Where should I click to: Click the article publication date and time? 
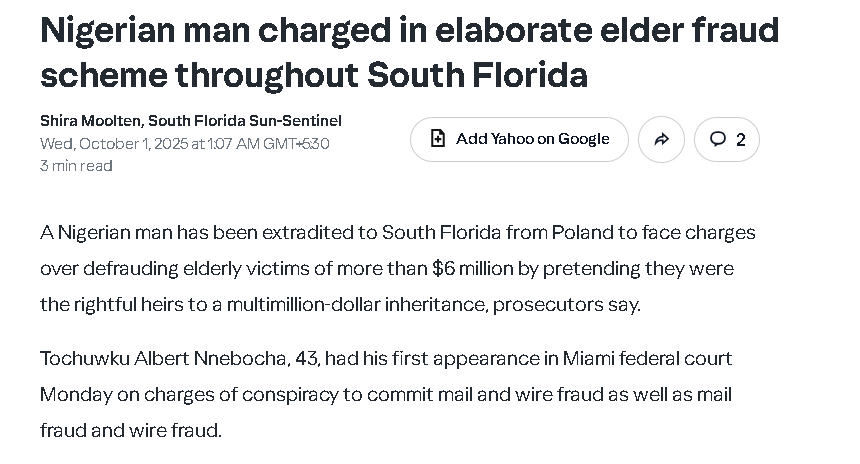click(x=184, y=143)
